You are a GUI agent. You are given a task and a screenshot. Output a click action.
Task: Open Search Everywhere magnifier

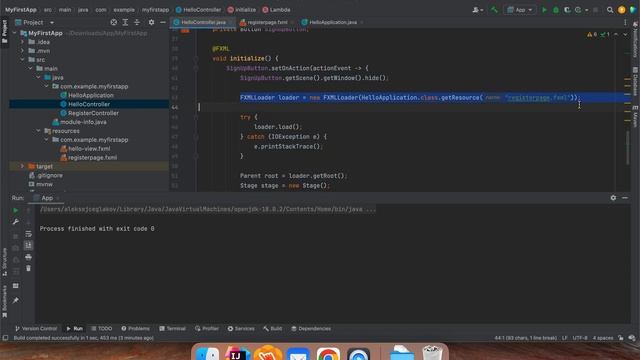pos(610,10)
